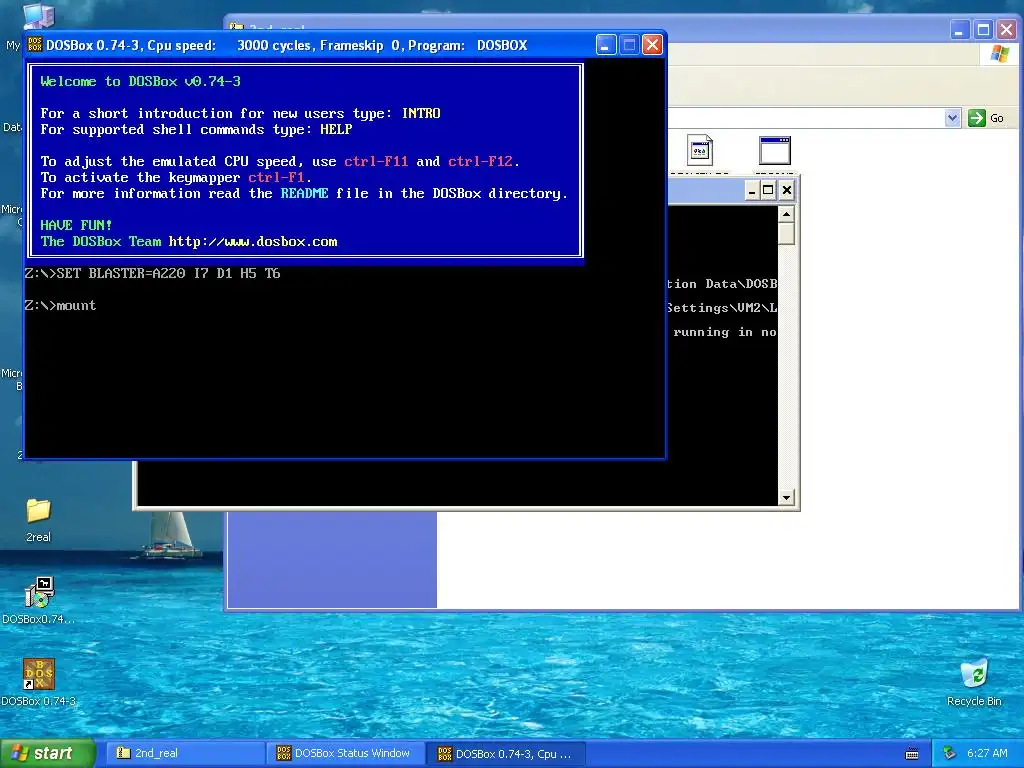
Task: Click the down arrow of the Status Window scrollbar
Action: (x=786, y=498)
